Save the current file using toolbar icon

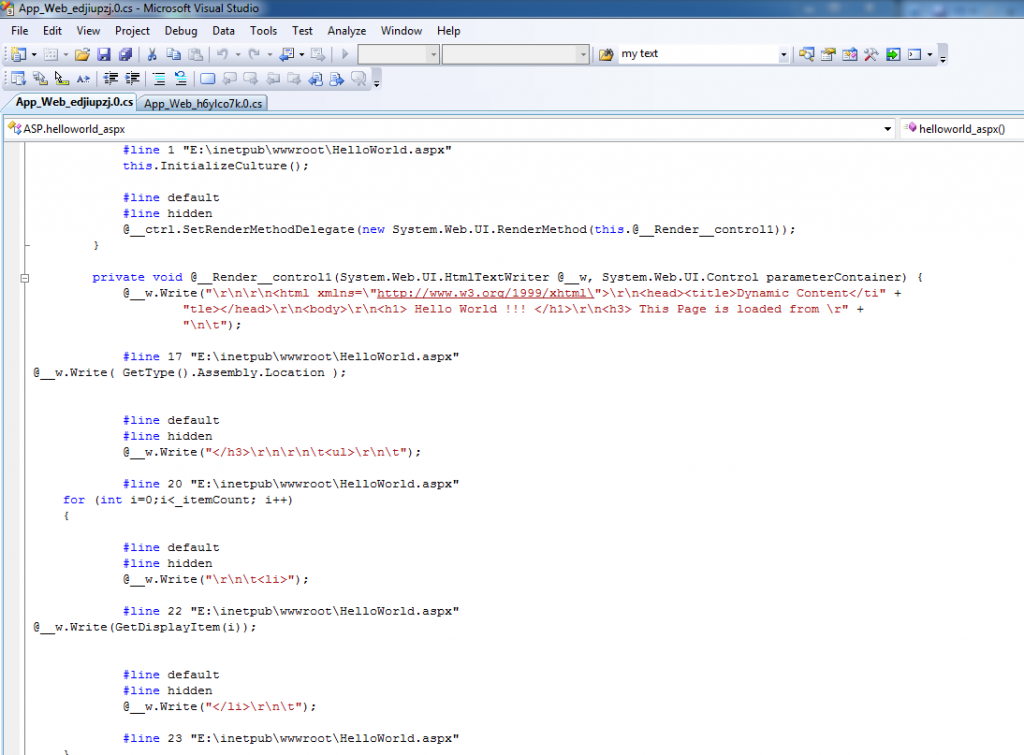tap(103, 53)
